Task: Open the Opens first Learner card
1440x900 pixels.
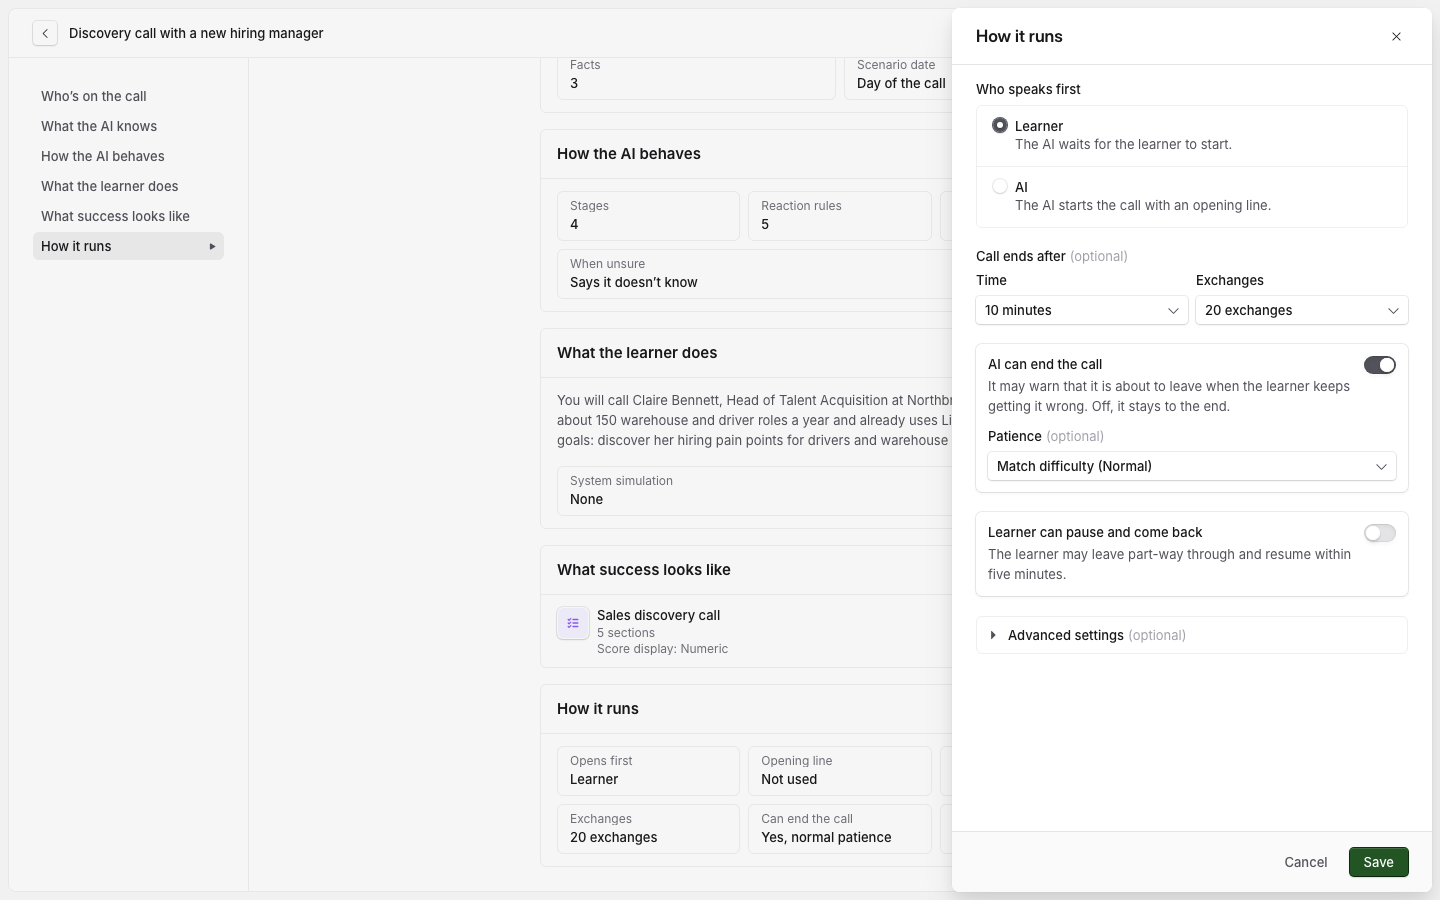Action: point(648,771)
